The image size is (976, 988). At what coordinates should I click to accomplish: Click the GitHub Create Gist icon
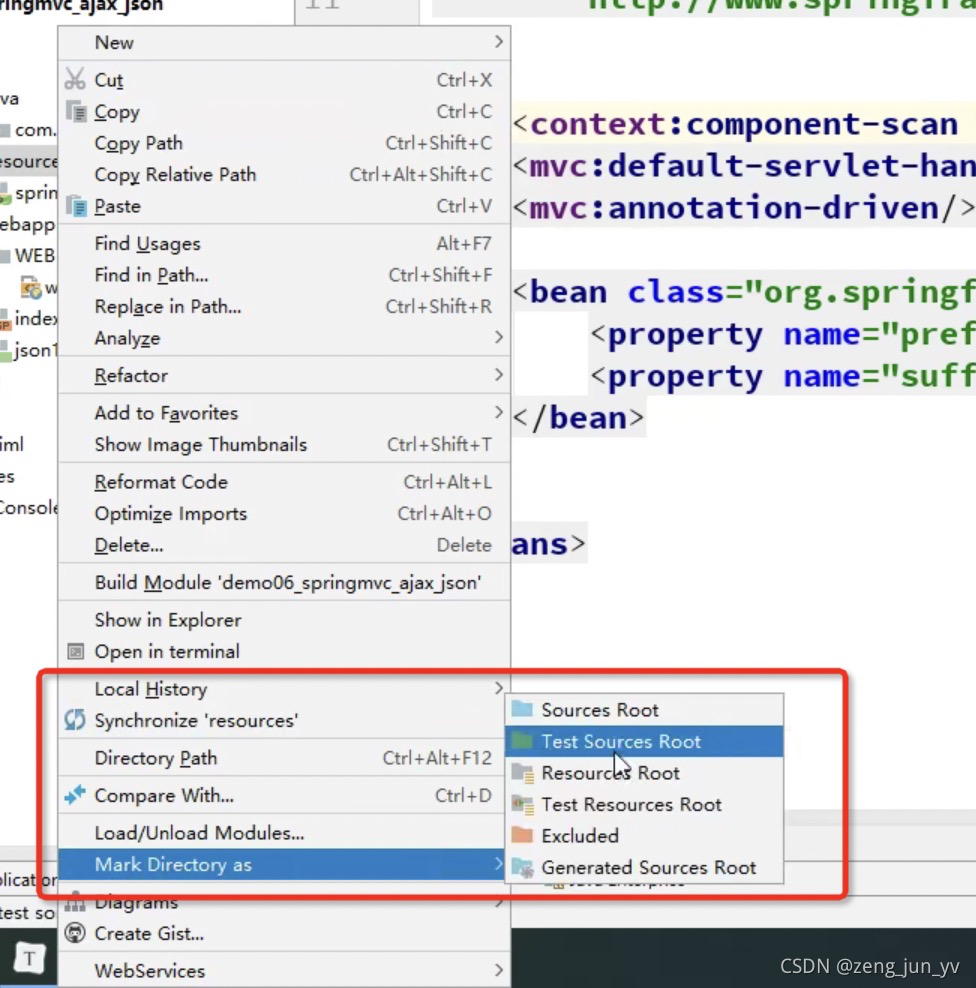[x=75, y=933]
